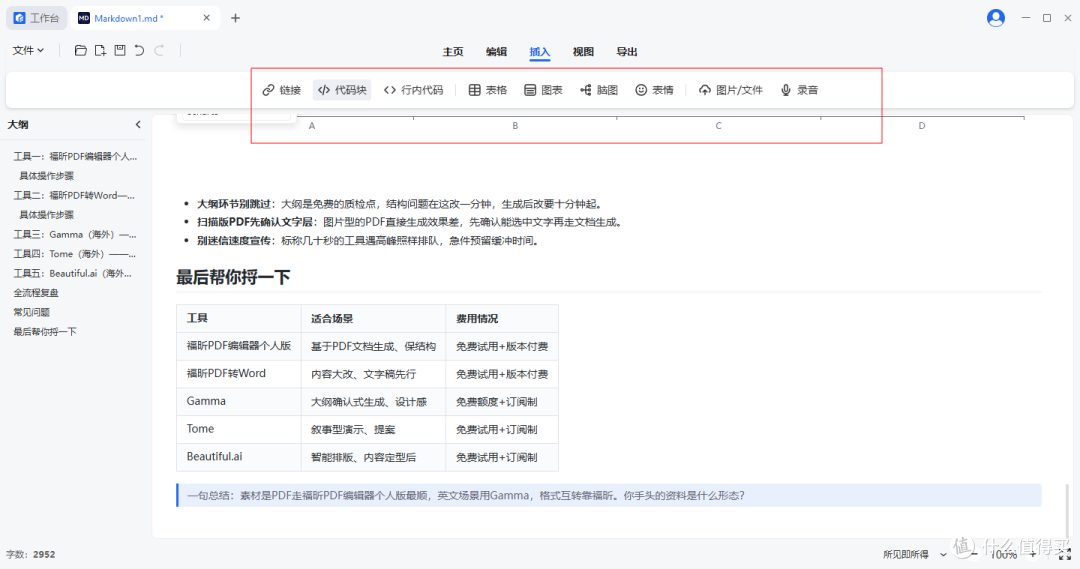Collapse the 大纲 outline panel
The image size is (1080, 569).
138,125
